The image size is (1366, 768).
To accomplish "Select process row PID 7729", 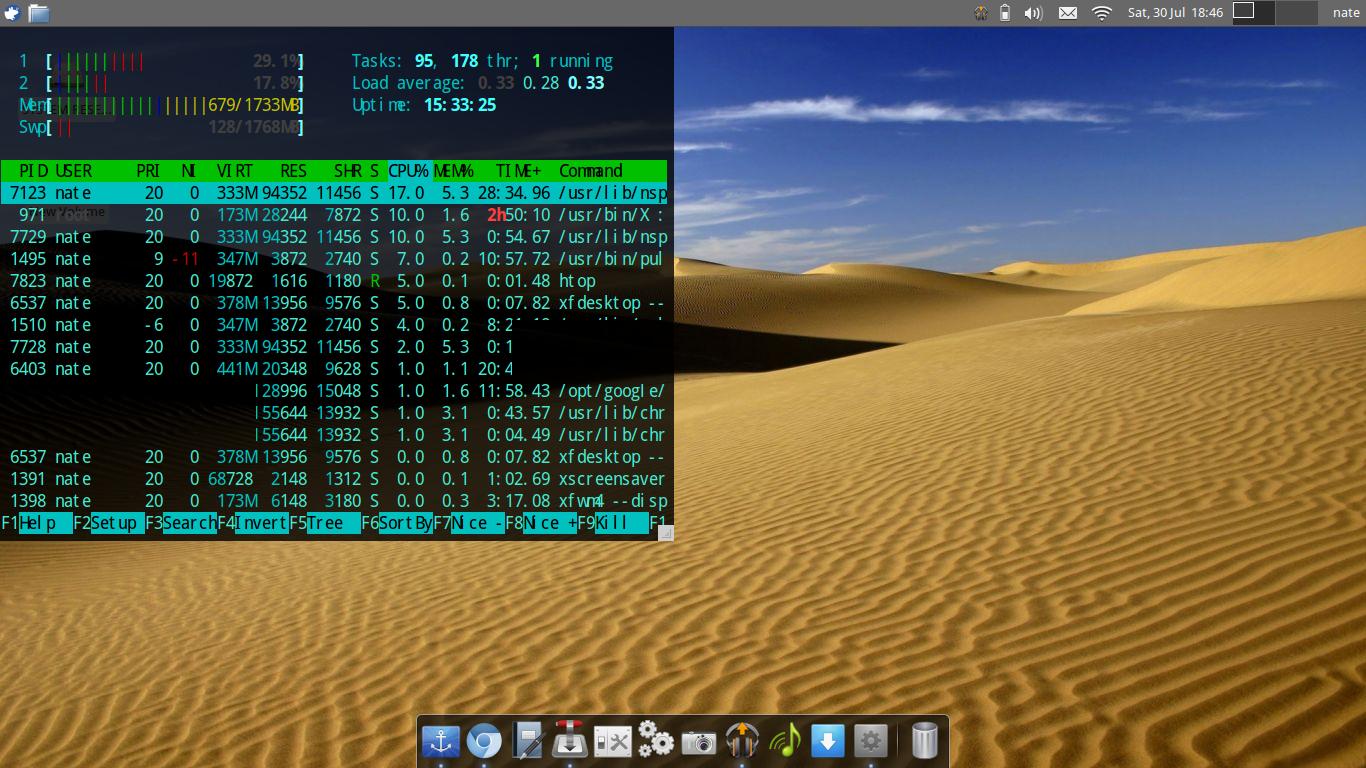I will 334,237.
